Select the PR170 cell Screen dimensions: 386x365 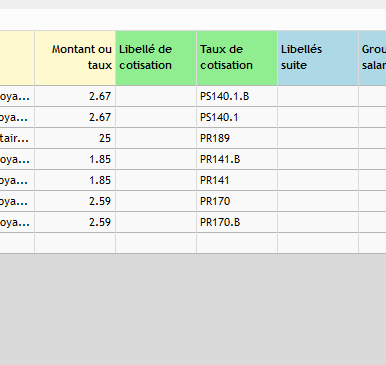[x=237, y=201]
